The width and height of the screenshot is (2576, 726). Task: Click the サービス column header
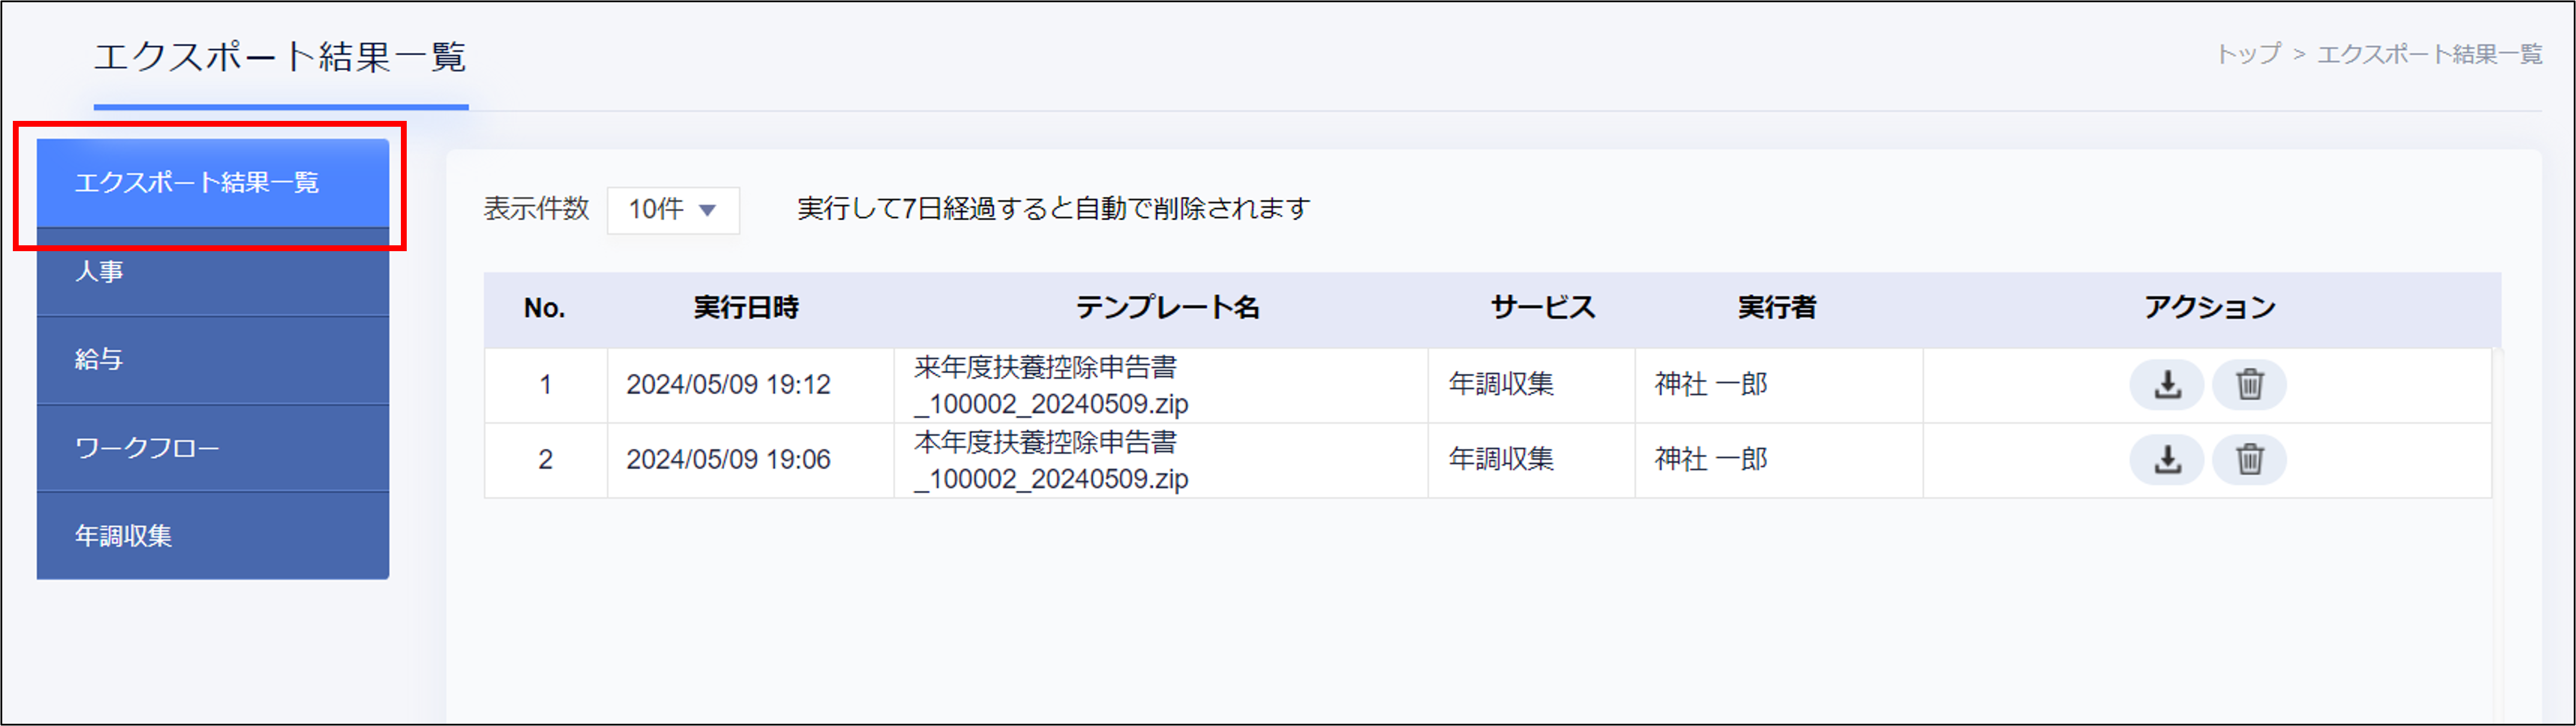coord(1542,308)
